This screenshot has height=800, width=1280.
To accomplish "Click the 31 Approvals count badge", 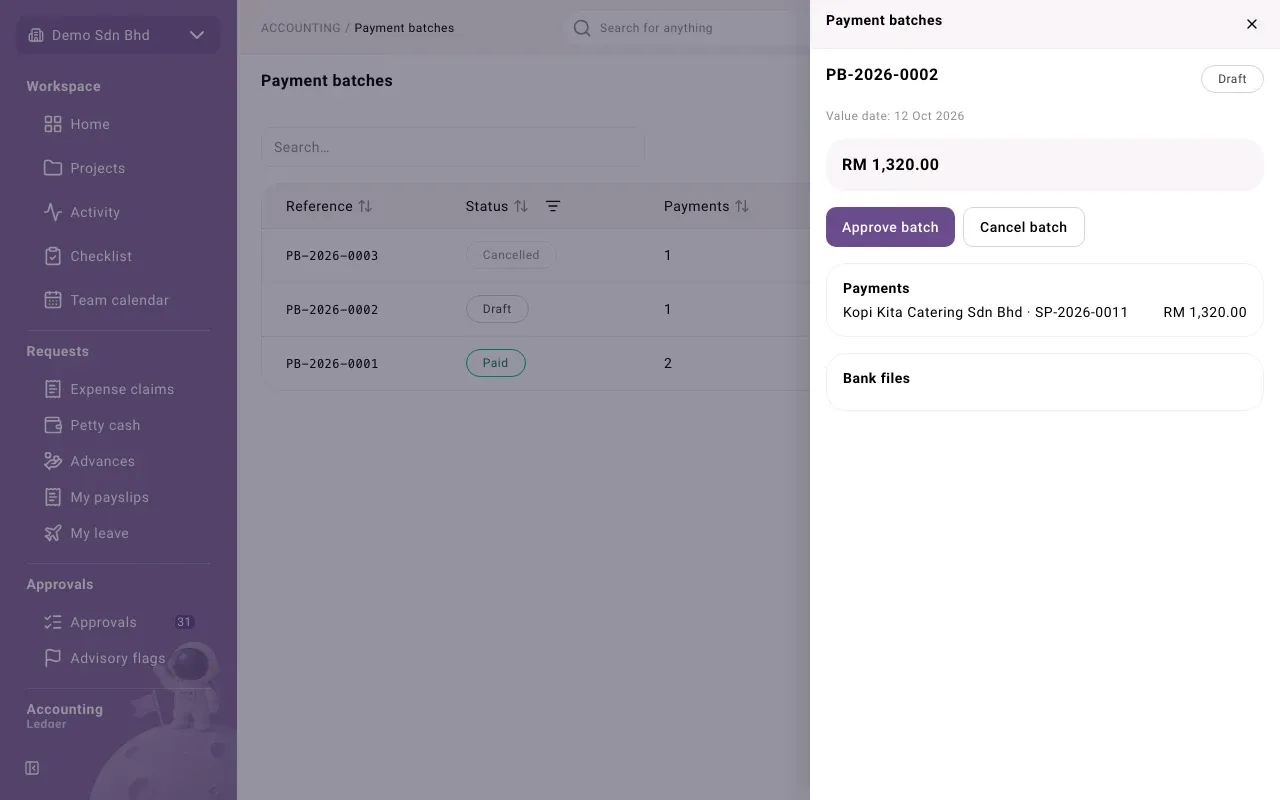I will pos(184,622).
